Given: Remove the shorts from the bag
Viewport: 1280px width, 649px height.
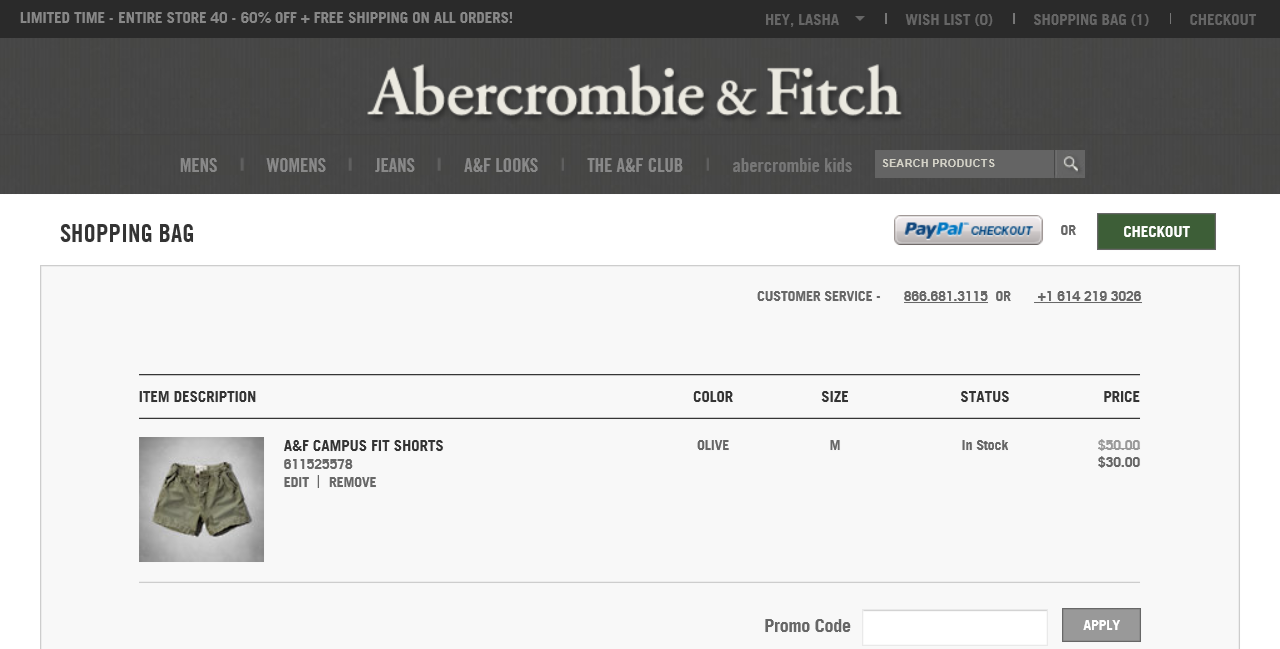Looking at the screenshot, I should tap(352, 482).
